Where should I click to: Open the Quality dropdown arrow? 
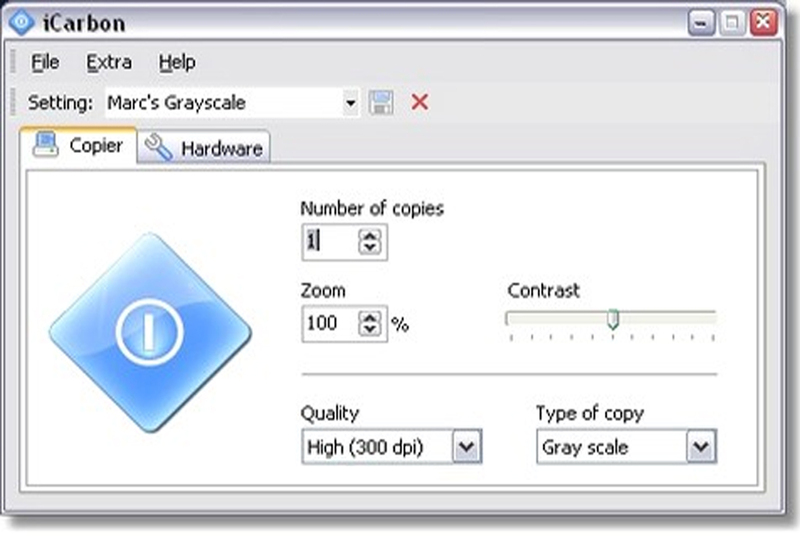[x=467, y=447]
